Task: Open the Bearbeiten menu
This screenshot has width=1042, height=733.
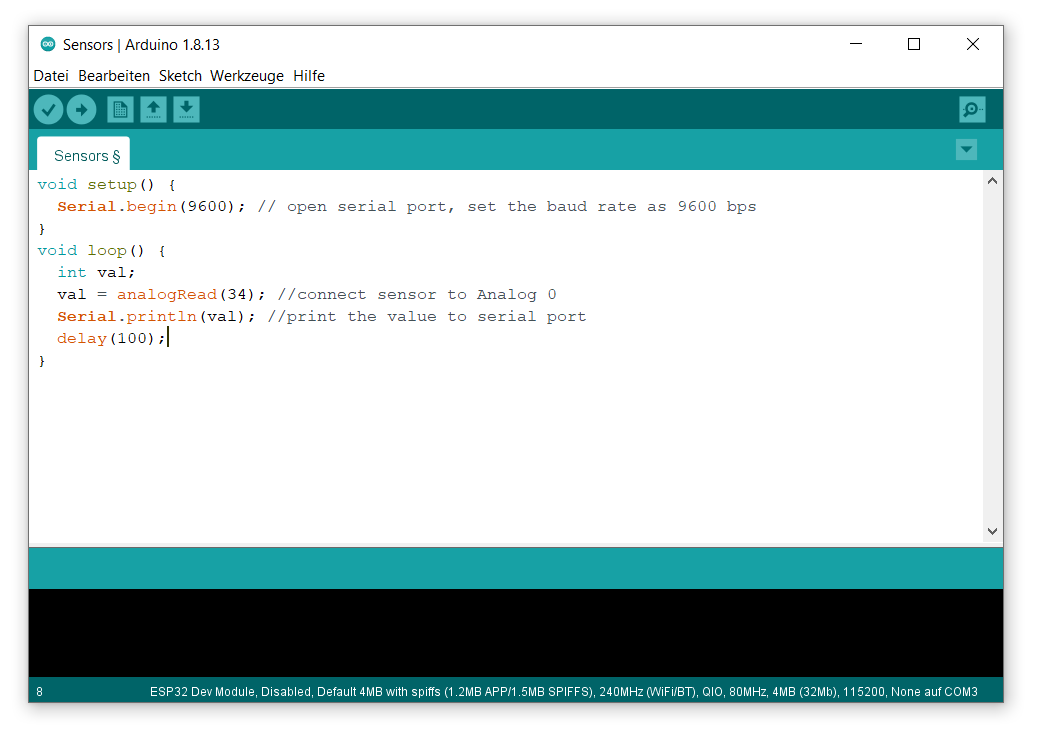Action: point(114,76)
